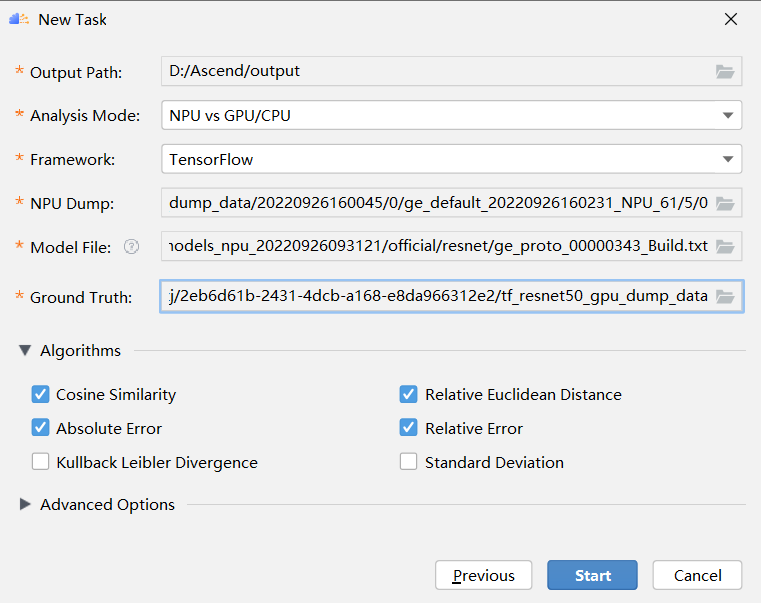Click the New Task window app icon
761x603 pixels.
tap(18, 19)
